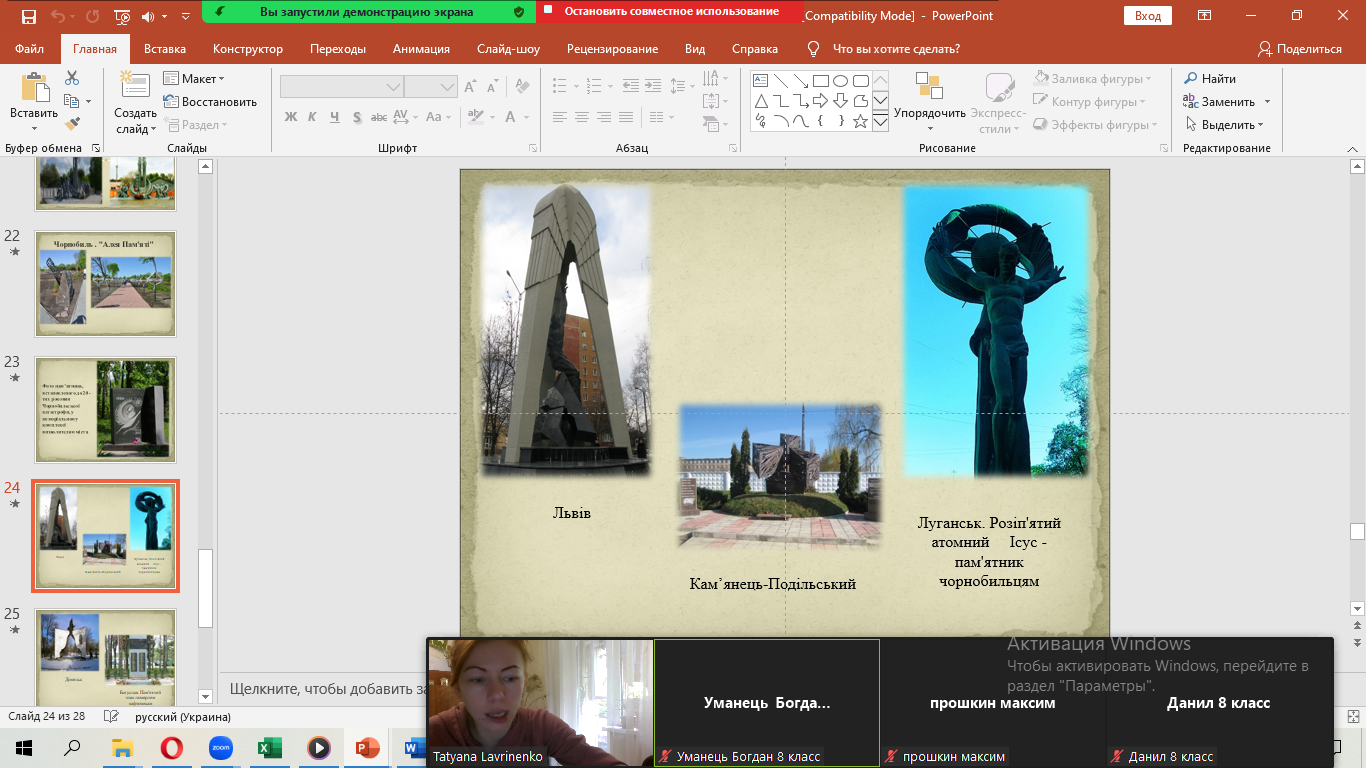This screenshot has width=1366, height=768.
Task: Toggle text shadow S icon
Action: pyautogui.click(x=357, y=117)
